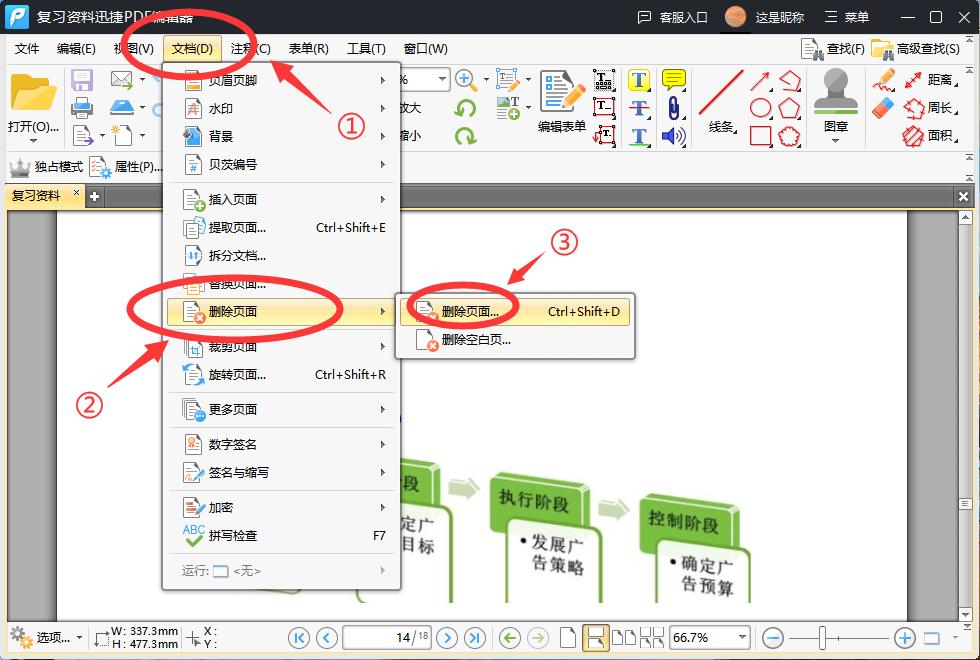Click the Distance (距离) measure tool
Viewport: 980px width, 660px height.
click(x=929, y=80)
